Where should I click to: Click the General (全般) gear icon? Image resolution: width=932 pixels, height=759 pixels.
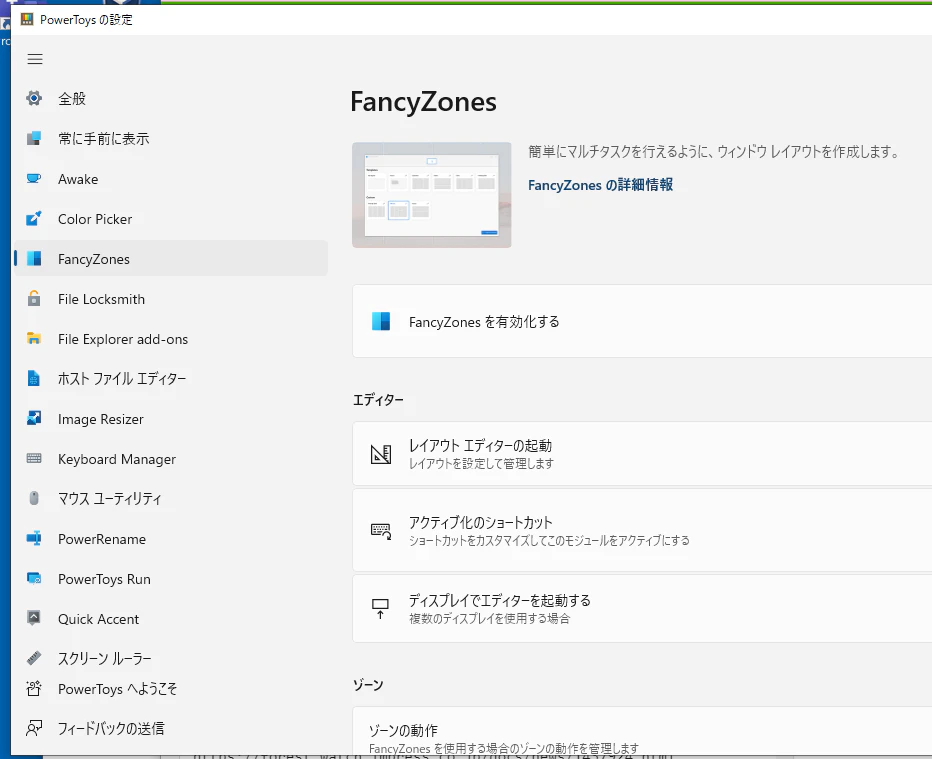point(34,98)
